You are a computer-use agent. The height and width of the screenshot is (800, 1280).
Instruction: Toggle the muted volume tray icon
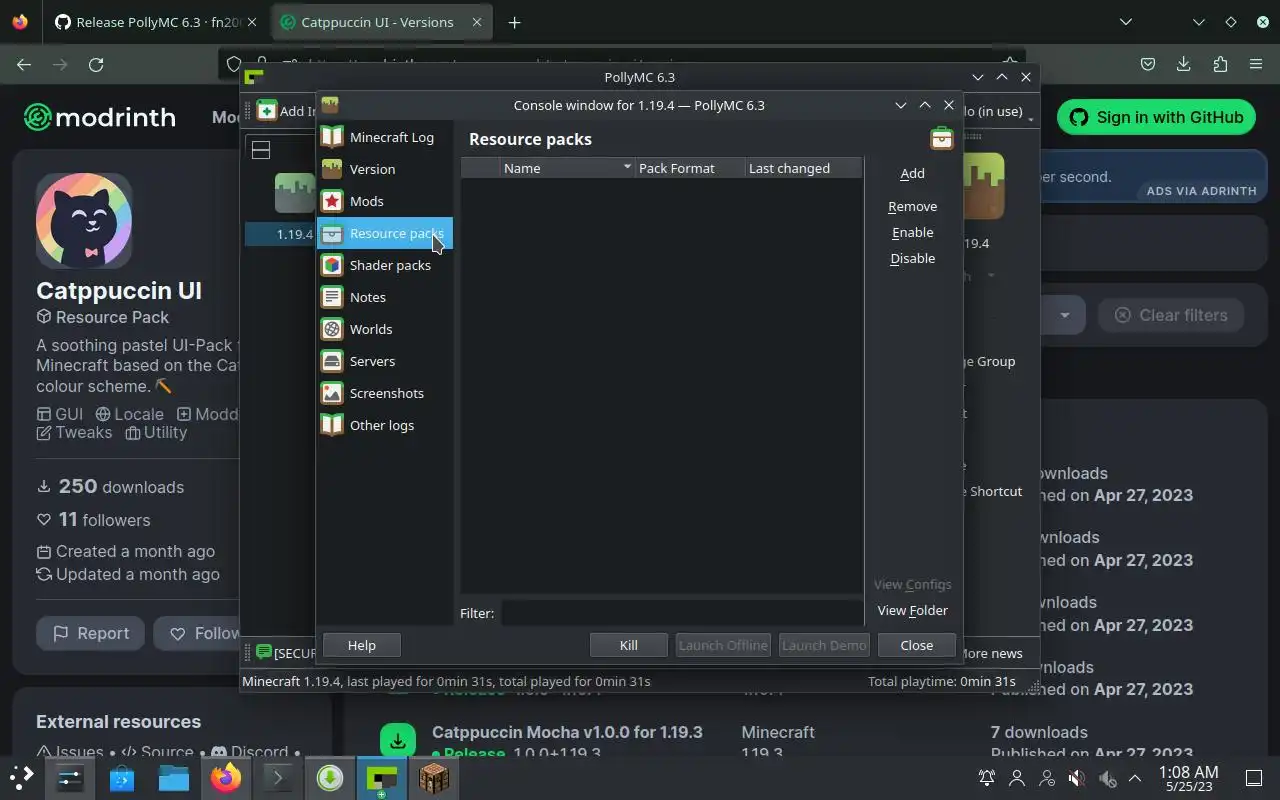1077,778
